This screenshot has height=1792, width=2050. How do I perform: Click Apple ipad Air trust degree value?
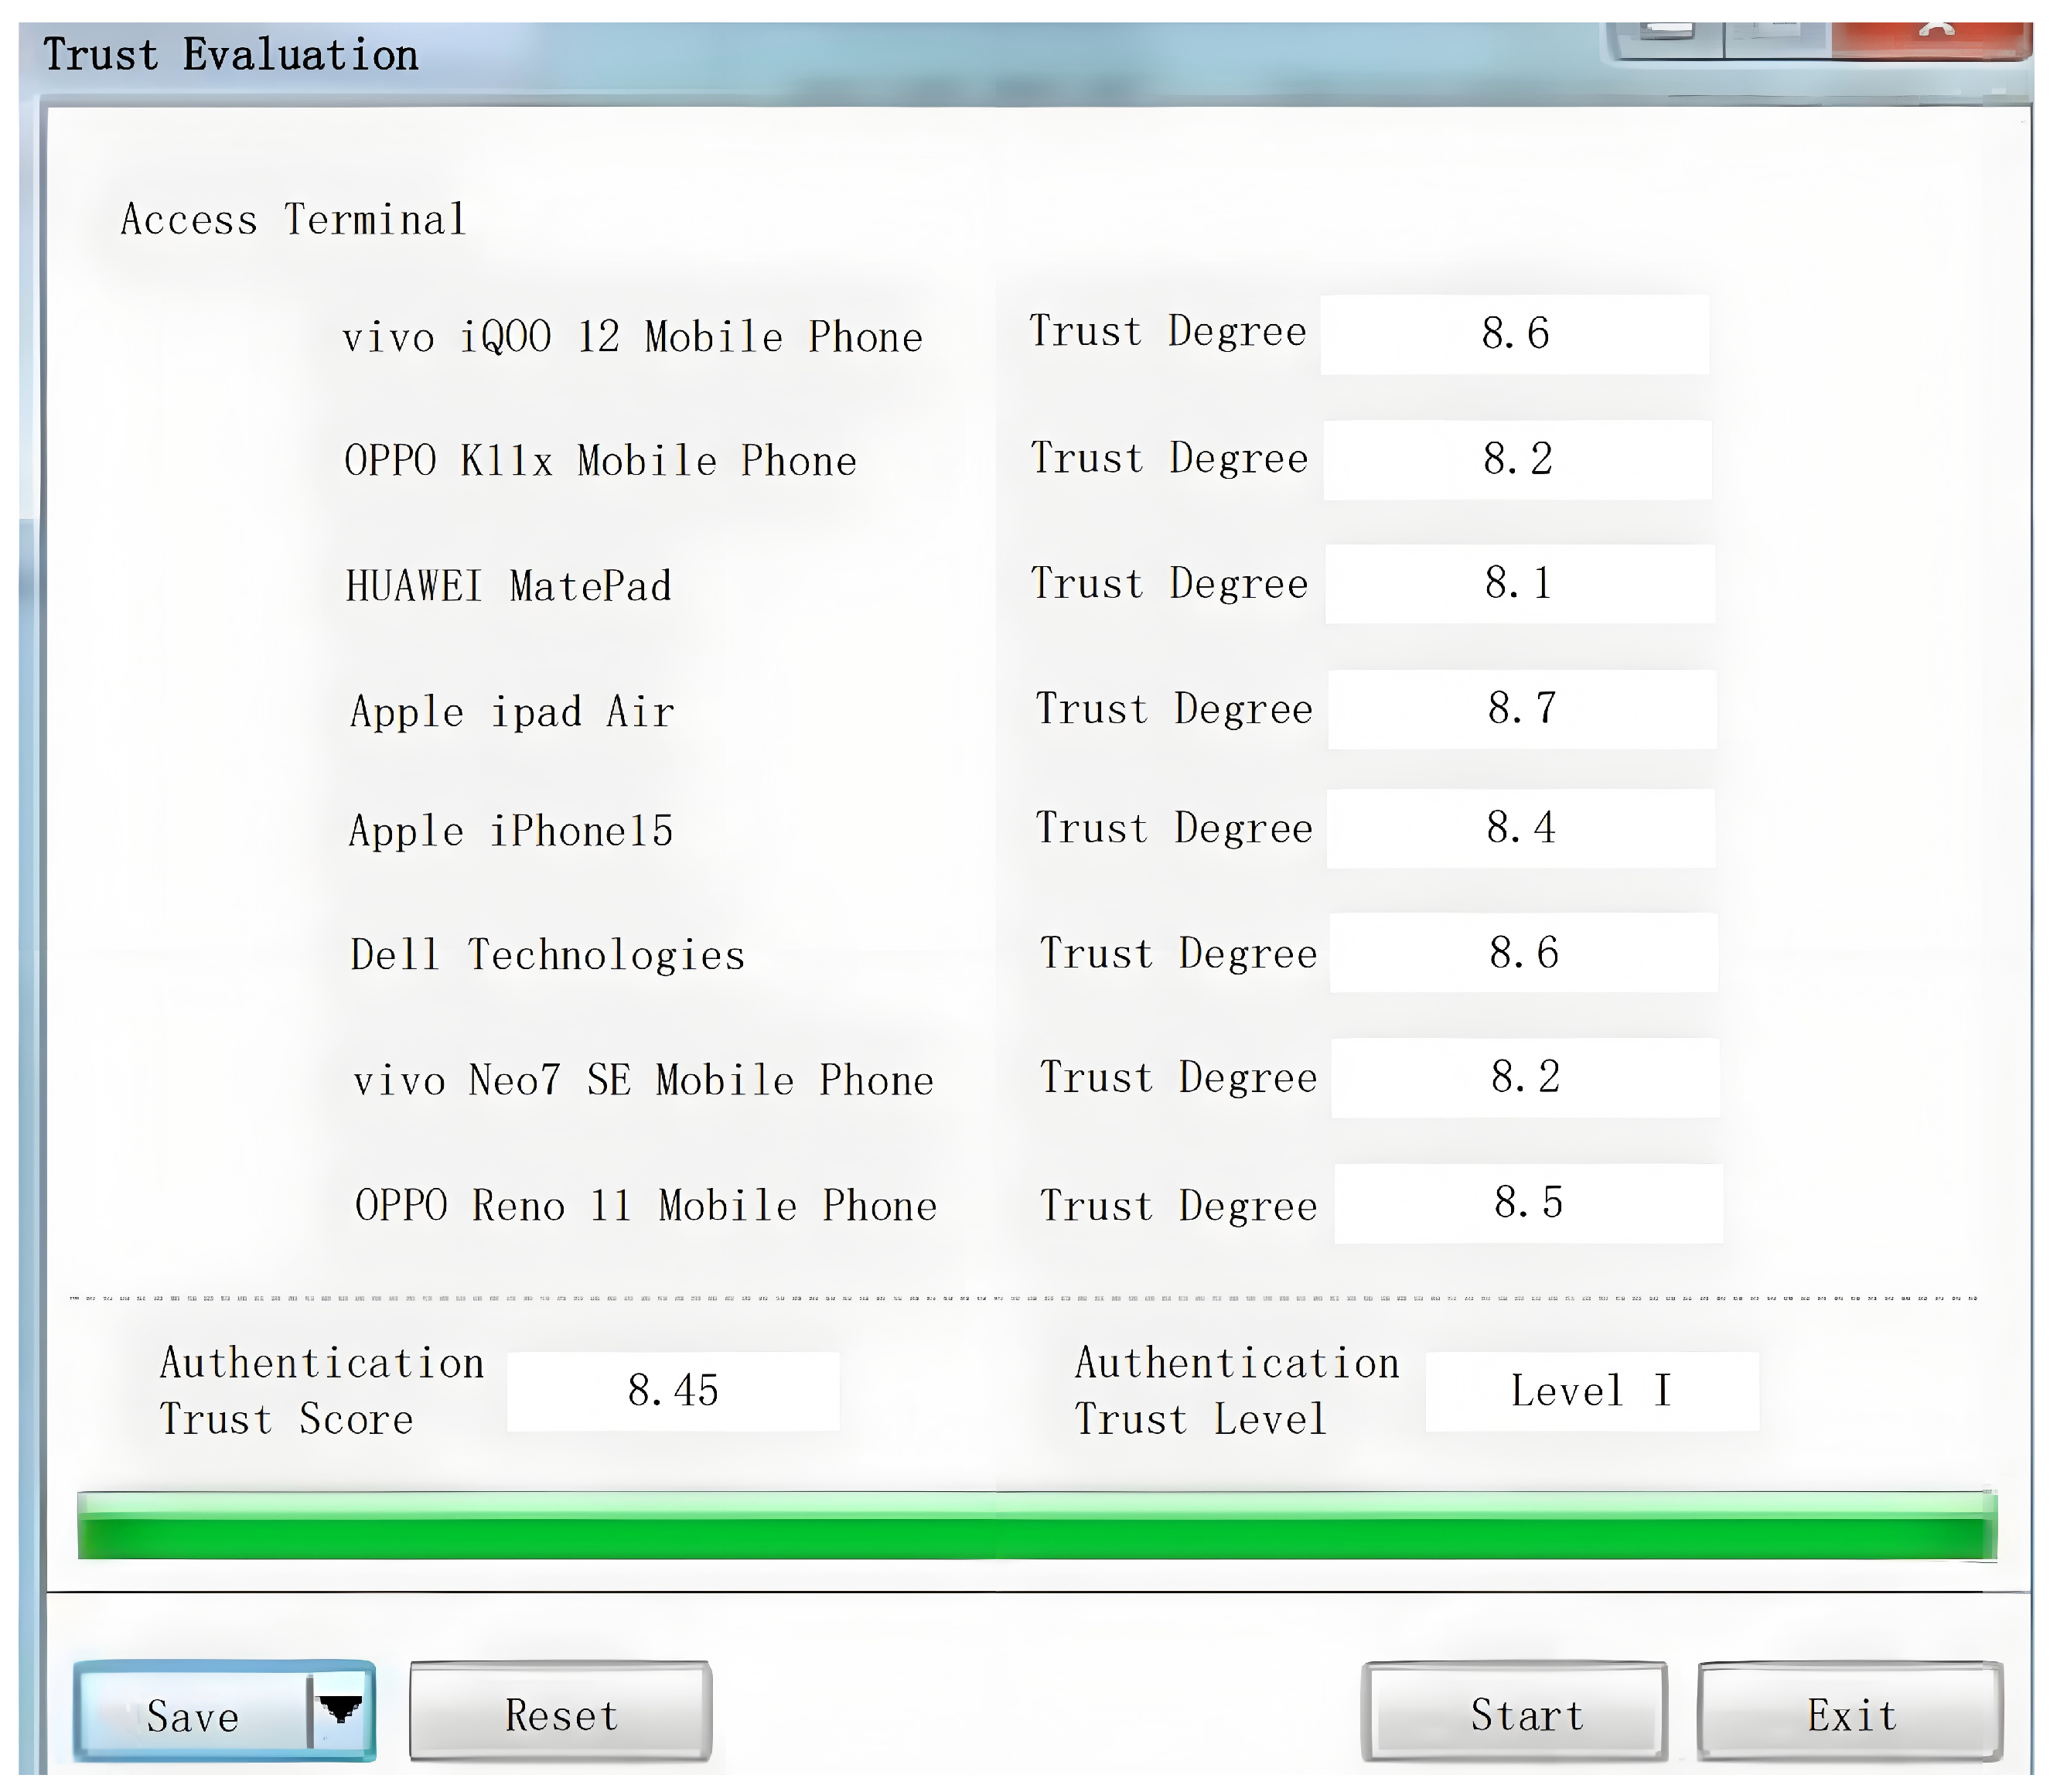[1521, 709]
